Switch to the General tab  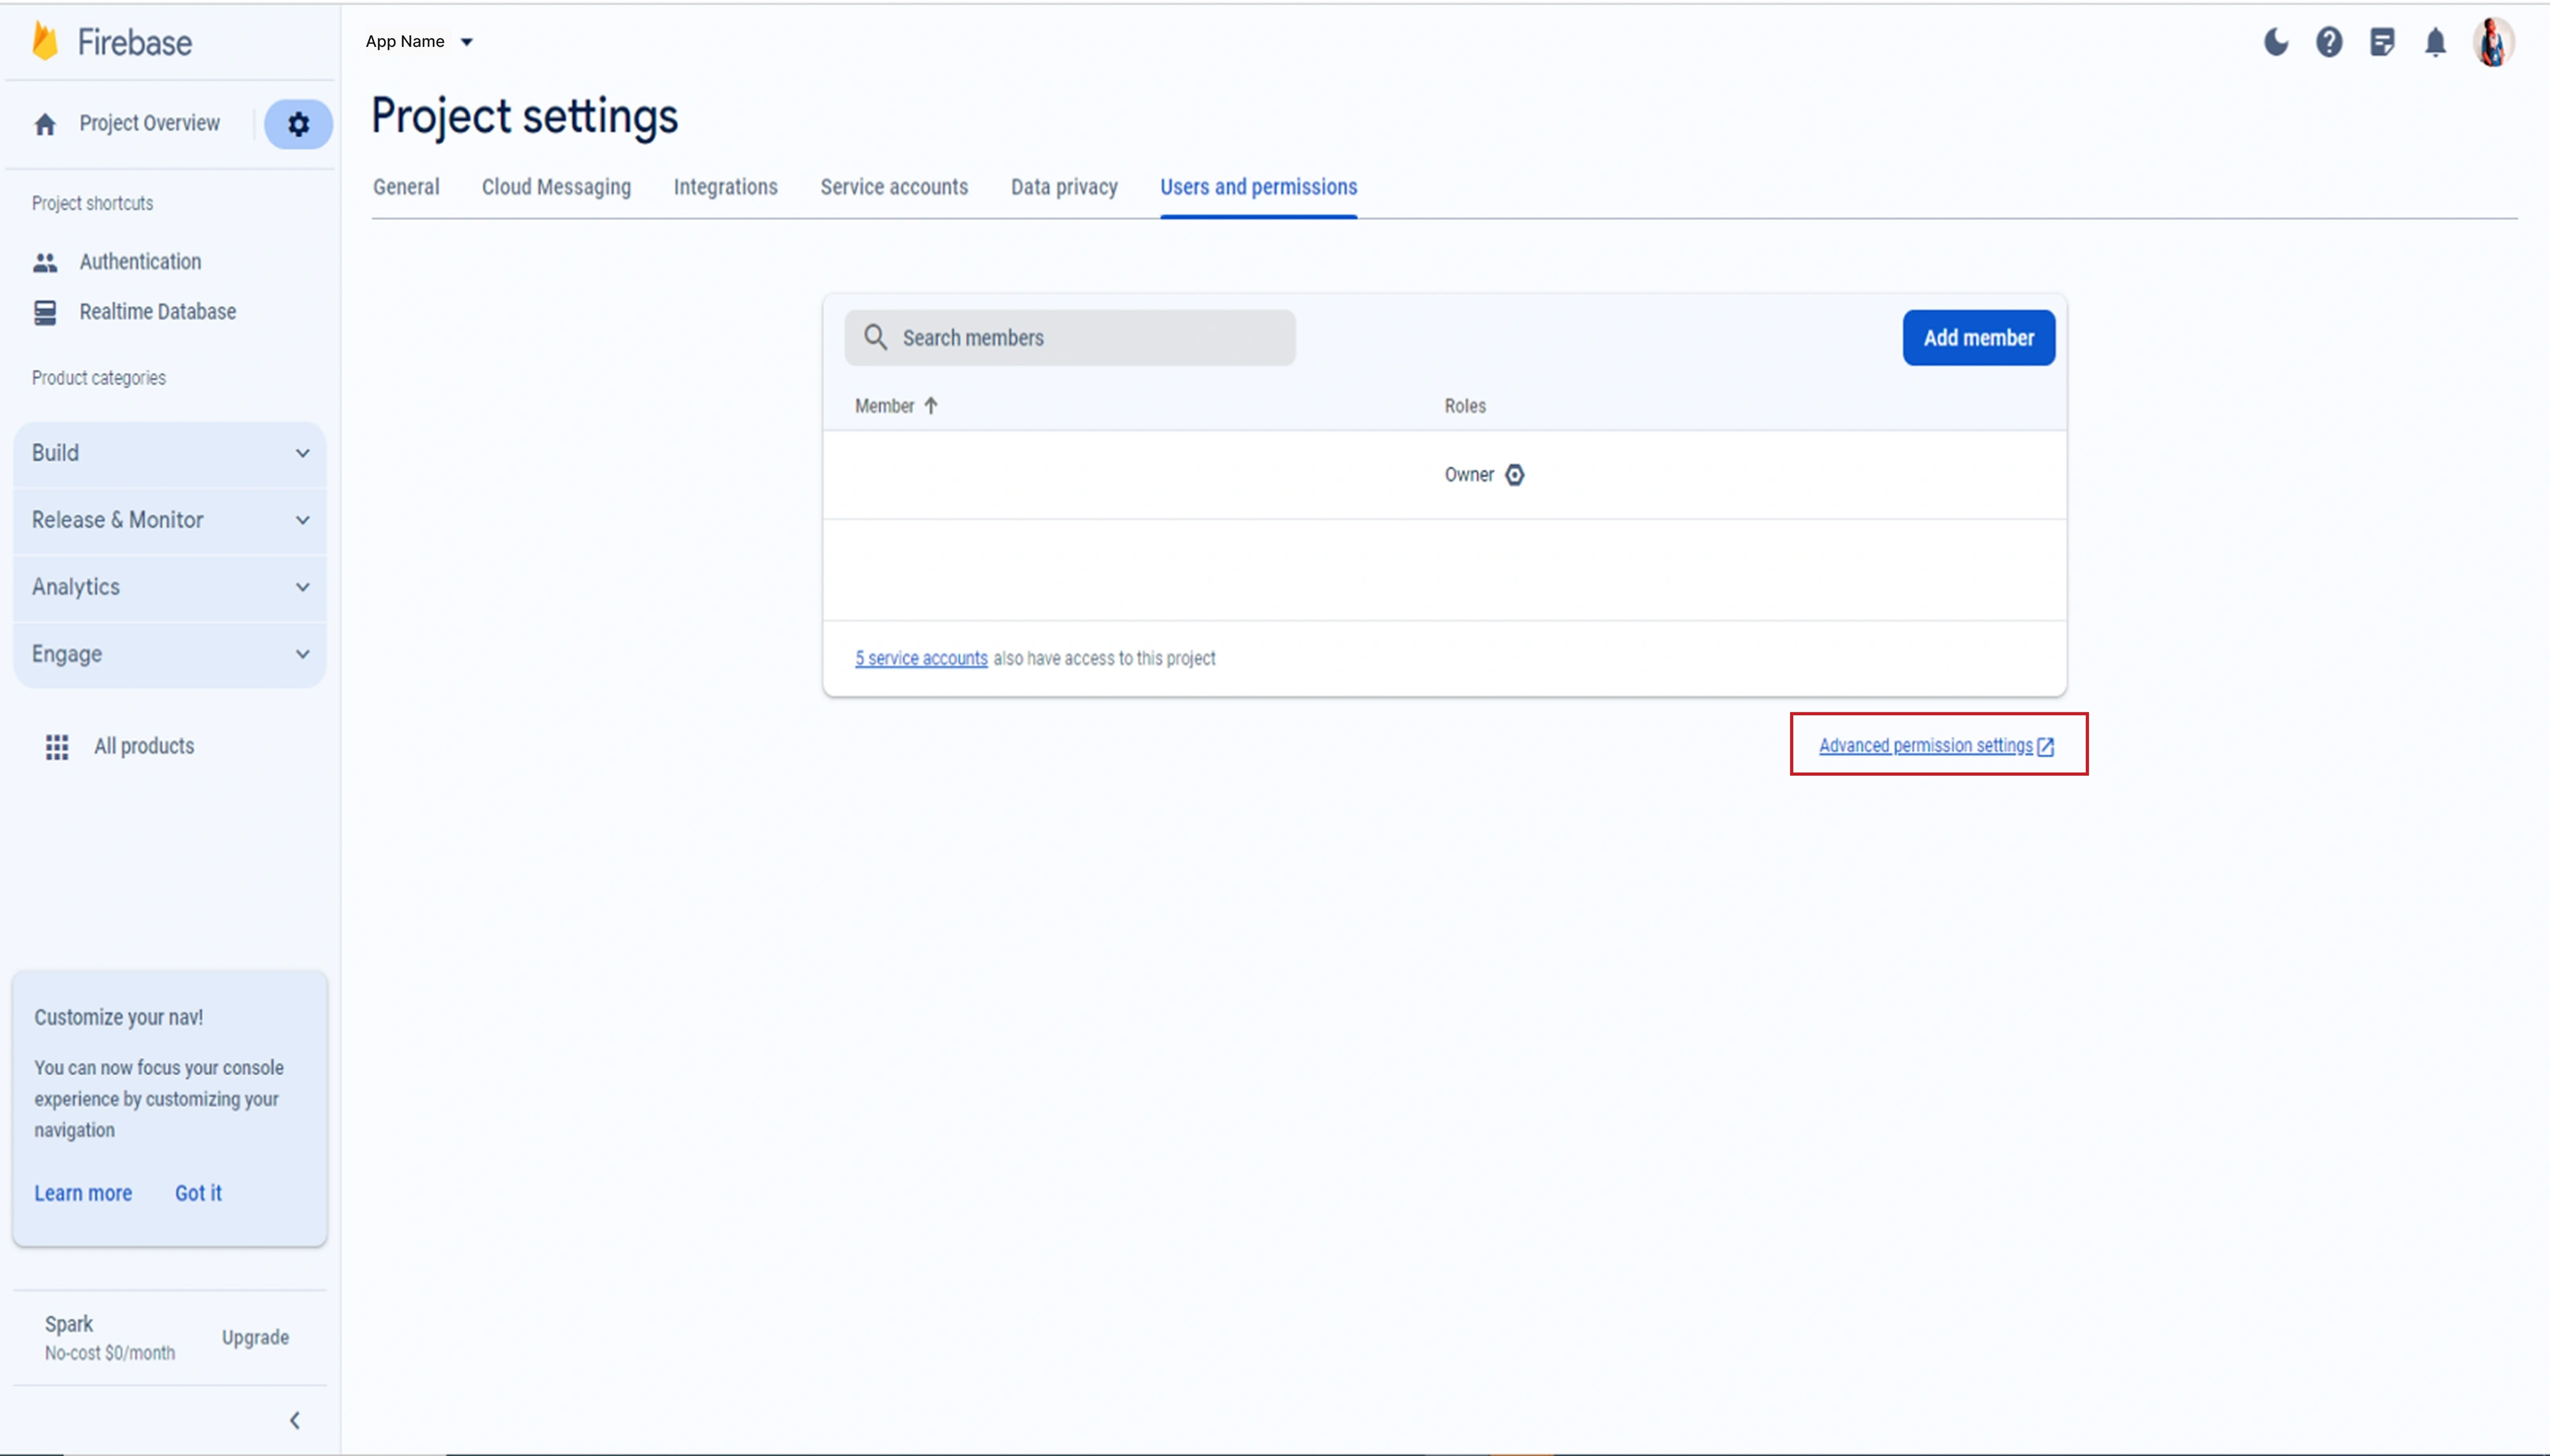point(406,187)
